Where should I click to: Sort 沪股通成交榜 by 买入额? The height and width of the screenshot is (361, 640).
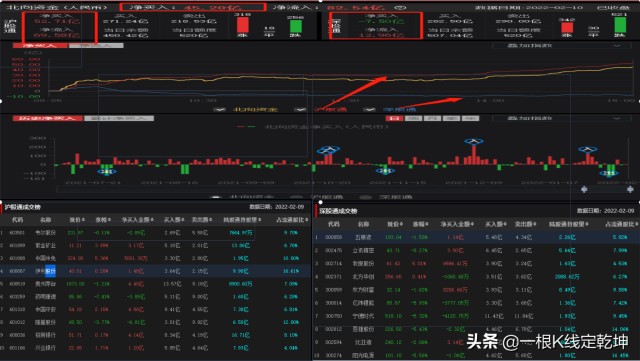(174, 220)
